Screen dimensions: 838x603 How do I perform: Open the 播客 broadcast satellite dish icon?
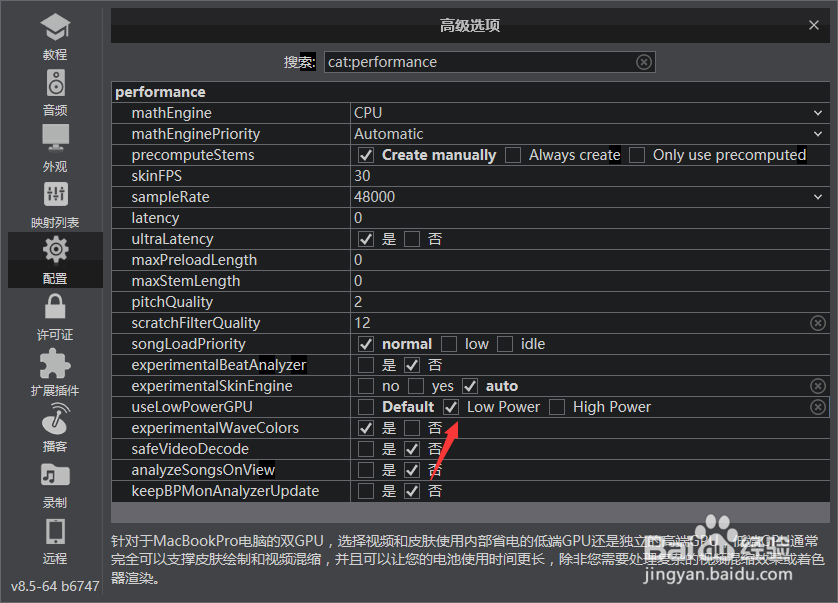[55, 419]
